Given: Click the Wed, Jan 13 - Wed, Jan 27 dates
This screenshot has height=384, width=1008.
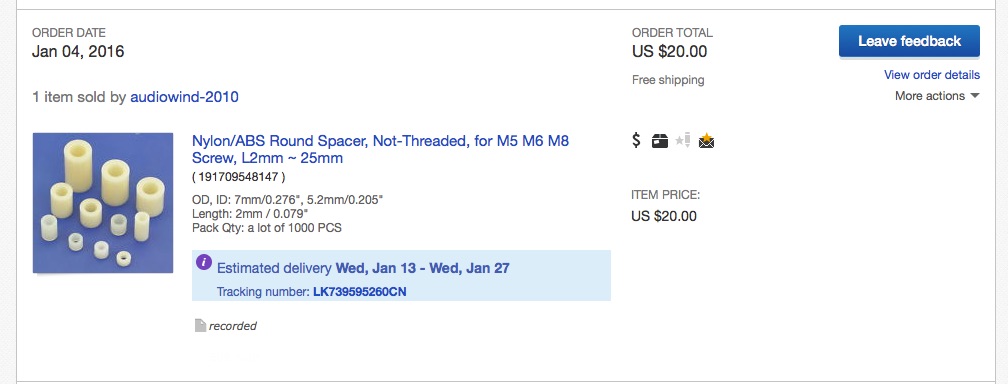Looking at the screenshot, I should click(422, 268).
